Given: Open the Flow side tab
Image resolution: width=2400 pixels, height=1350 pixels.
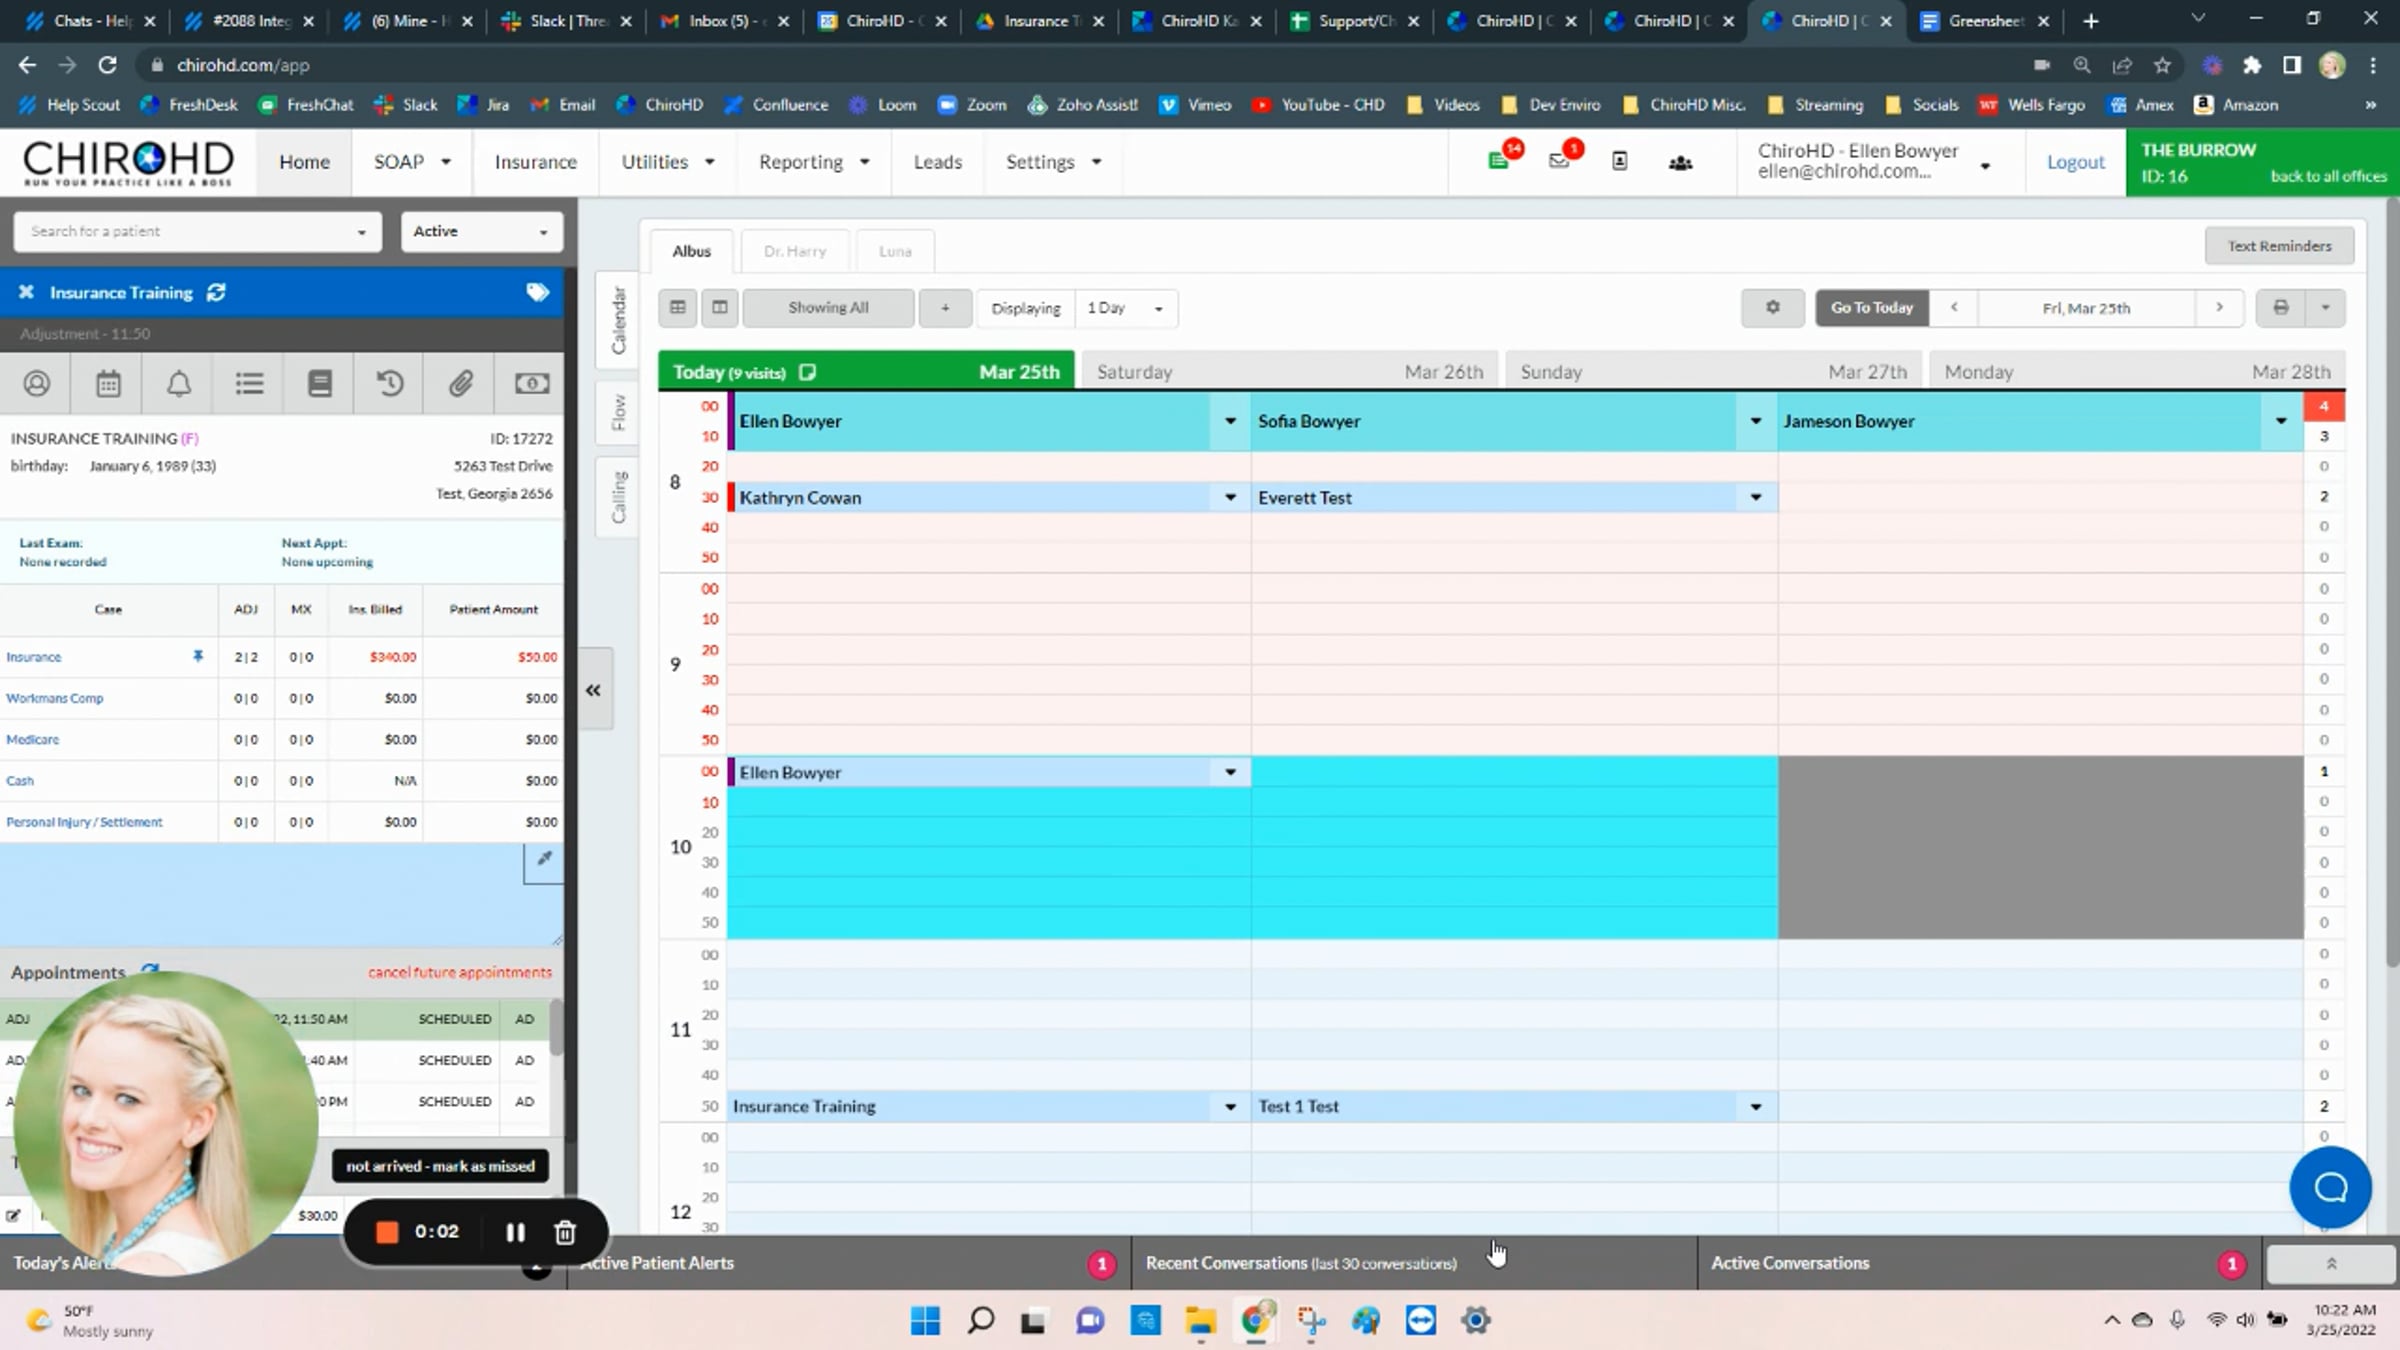Looking at the screenshot, I should [618, 412].
